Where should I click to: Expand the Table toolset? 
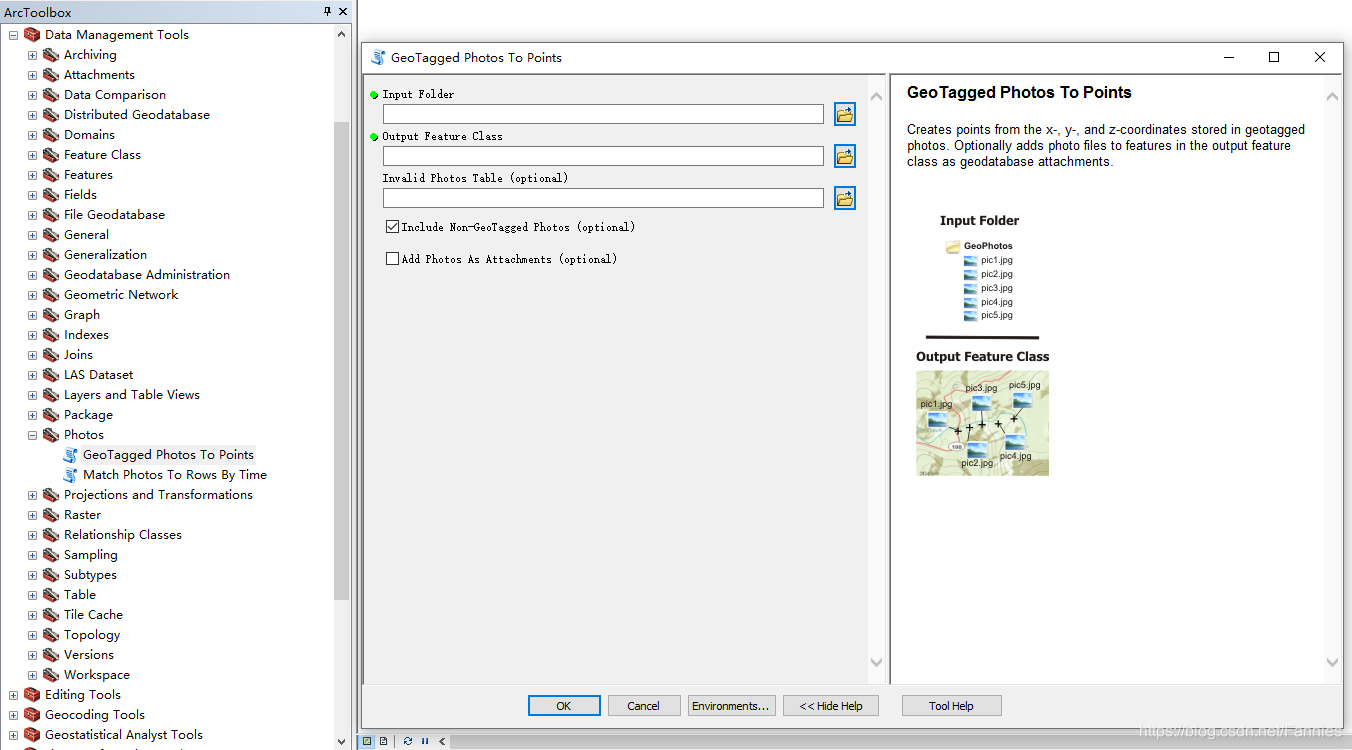(x=32, y=595)
